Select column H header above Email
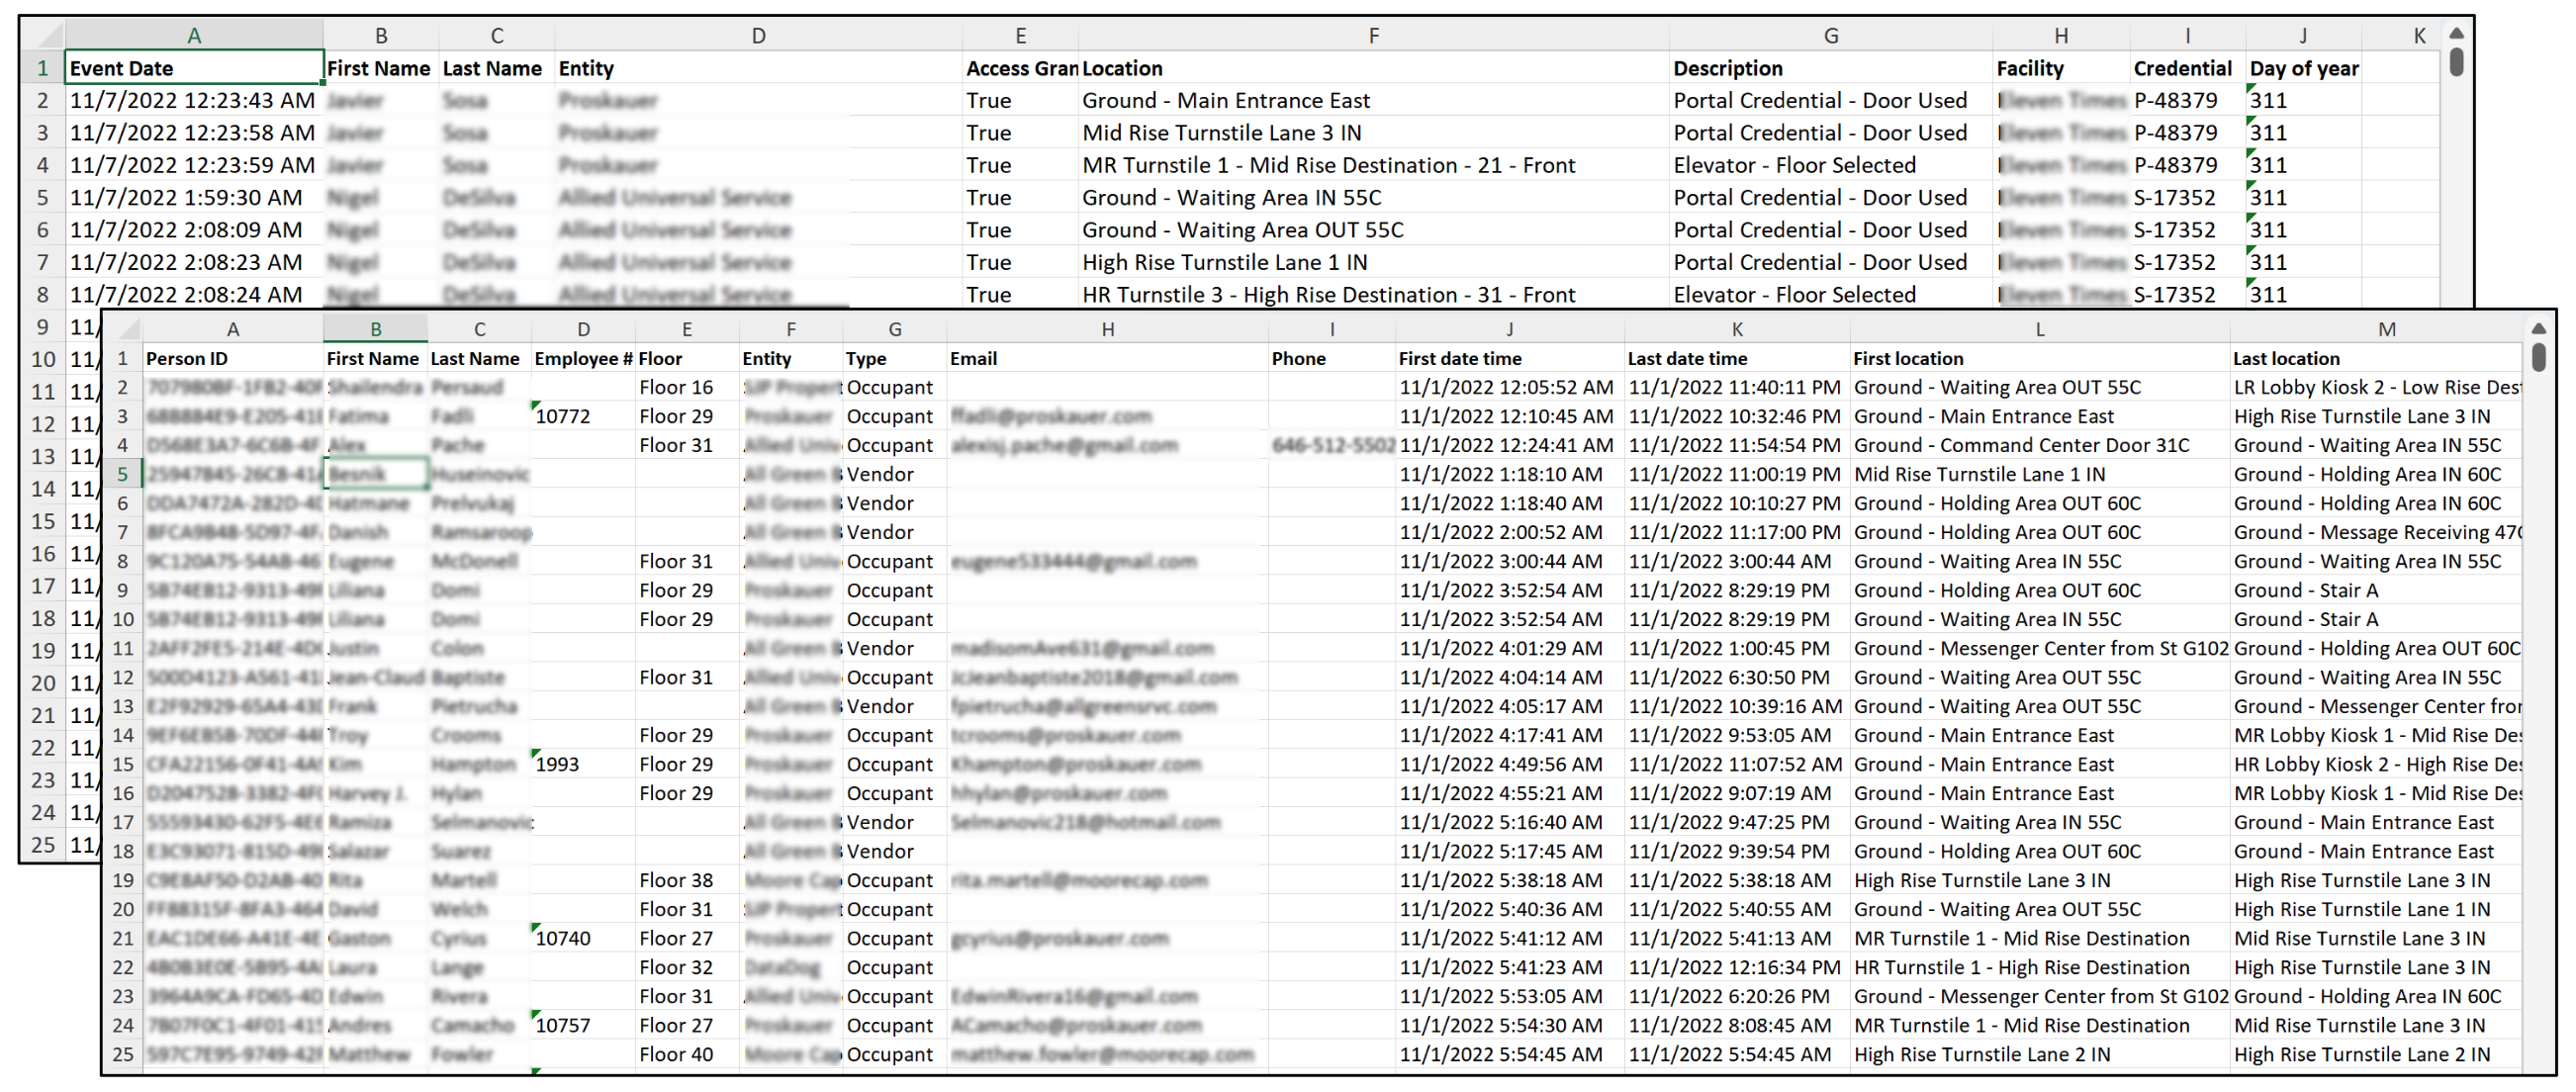Screen dimensions: 2576x1092 point(1107,329)
